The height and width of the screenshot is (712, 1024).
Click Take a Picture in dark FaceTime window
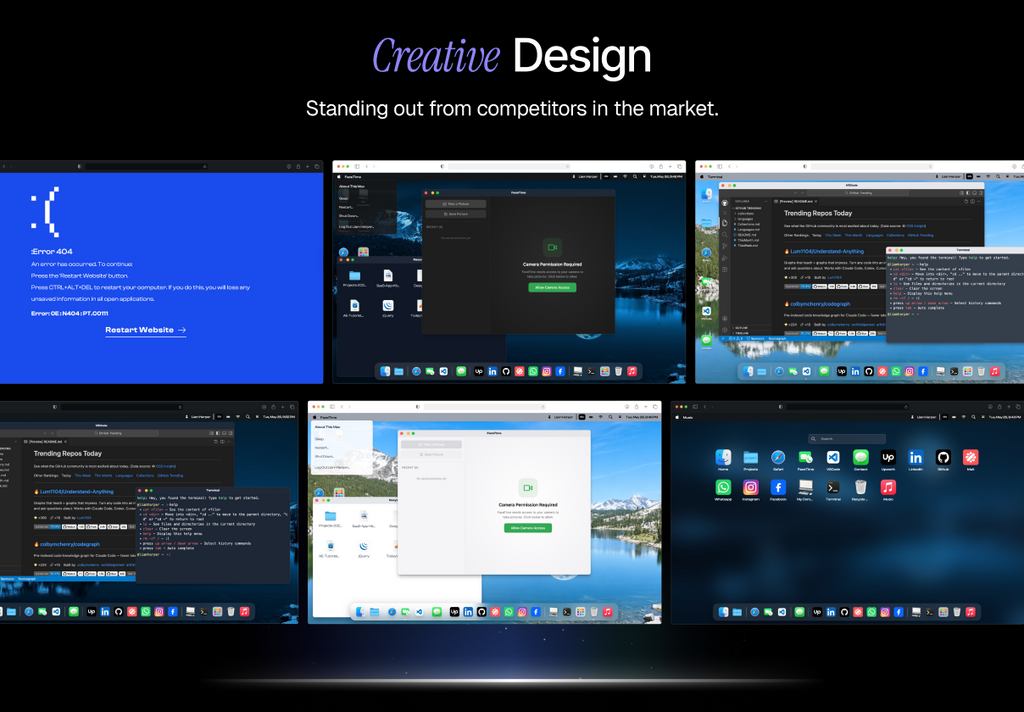tap(456, 204)
